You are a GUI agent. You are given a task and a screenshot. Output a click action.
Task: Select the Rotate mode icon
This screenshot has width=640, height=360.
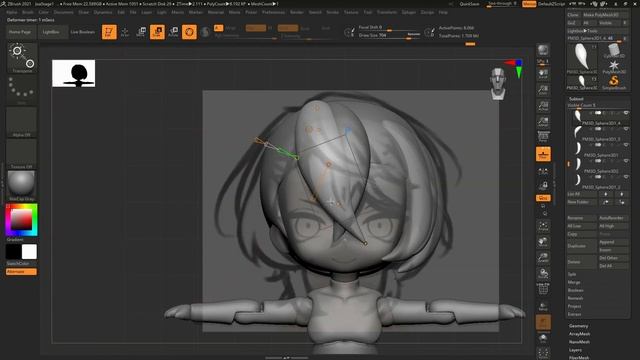[x=173, y=32]
